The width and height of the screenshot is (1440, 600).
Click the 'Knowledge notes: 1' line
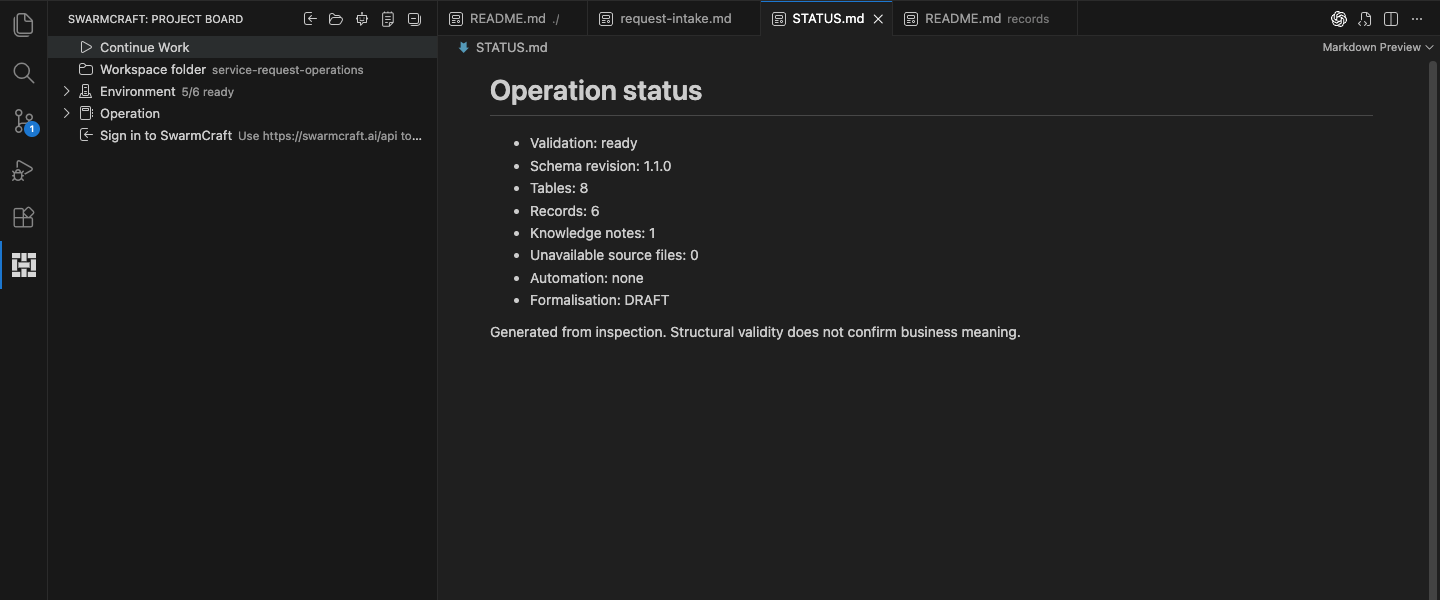pos(593,233)
